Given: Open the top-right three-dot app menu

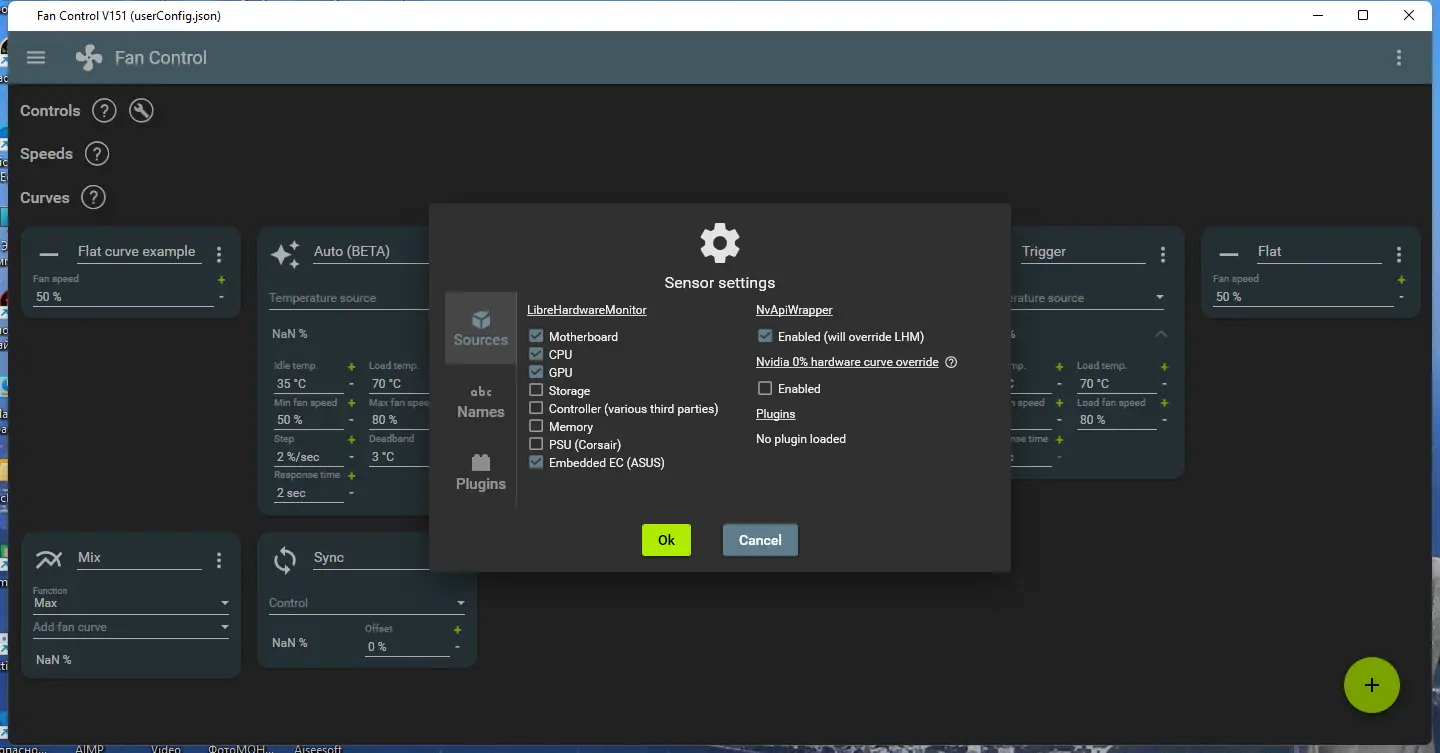Looking at the screenshot, I should point(1399,58).
